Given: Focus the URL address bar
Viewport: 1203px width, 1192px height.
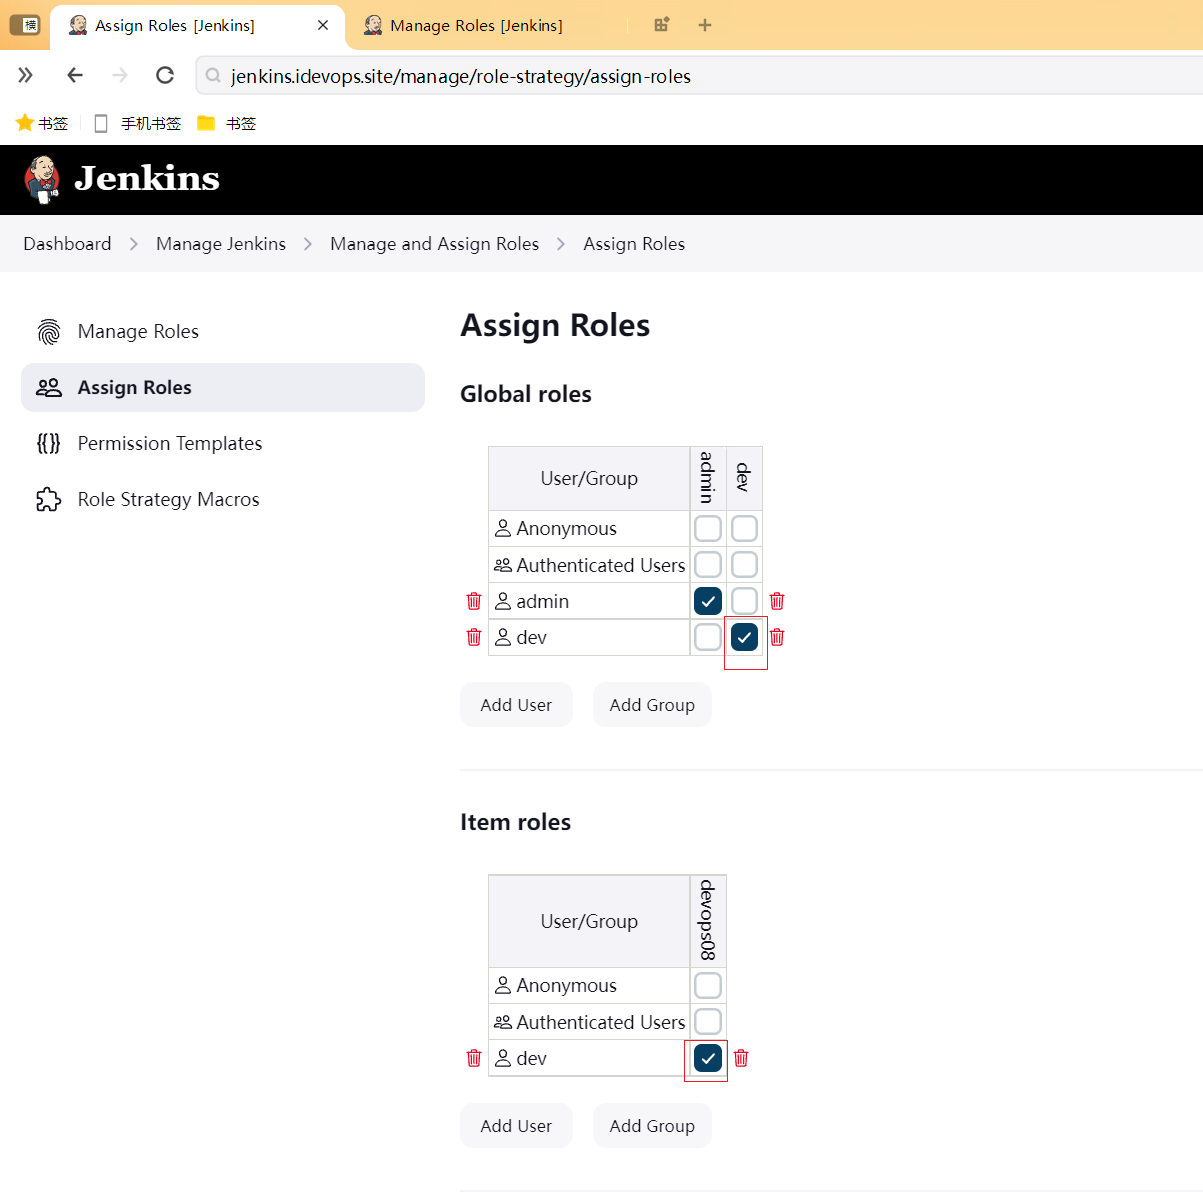Looking at the screenshot, I should (x=700, y=76).
